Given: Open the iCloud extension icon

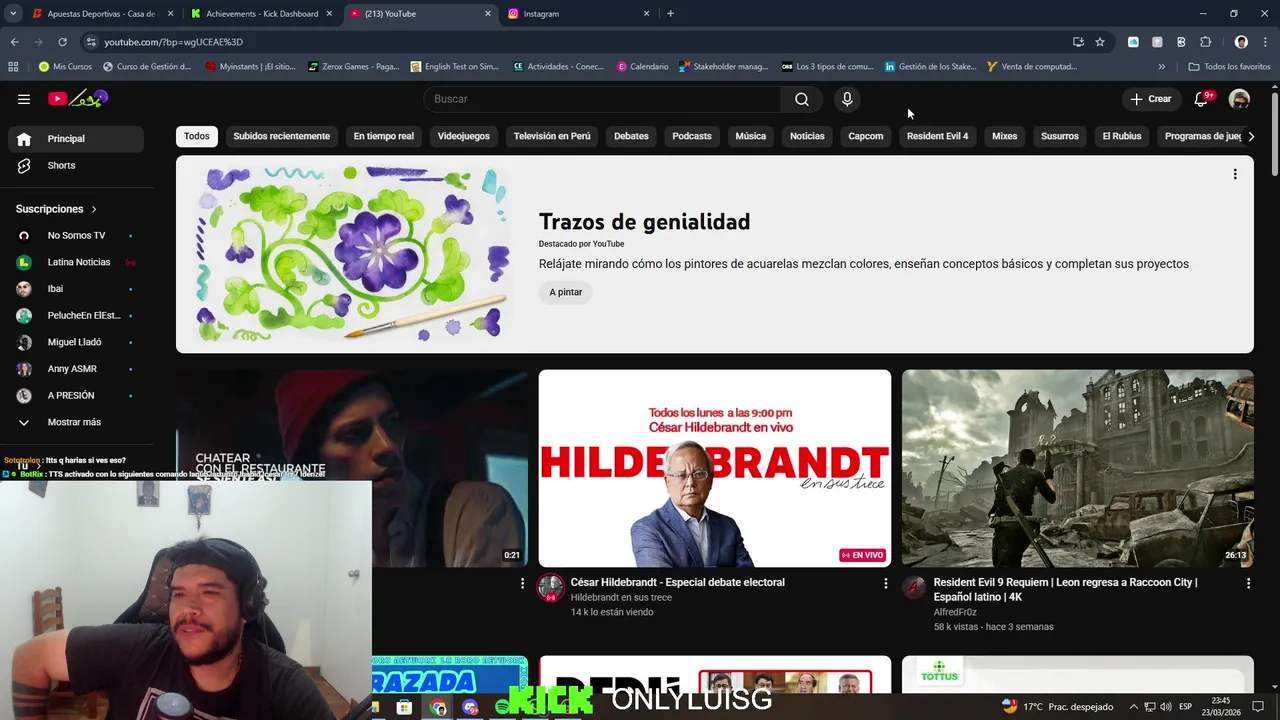Looking at the screenshot, I should [x=1133, y=42].
